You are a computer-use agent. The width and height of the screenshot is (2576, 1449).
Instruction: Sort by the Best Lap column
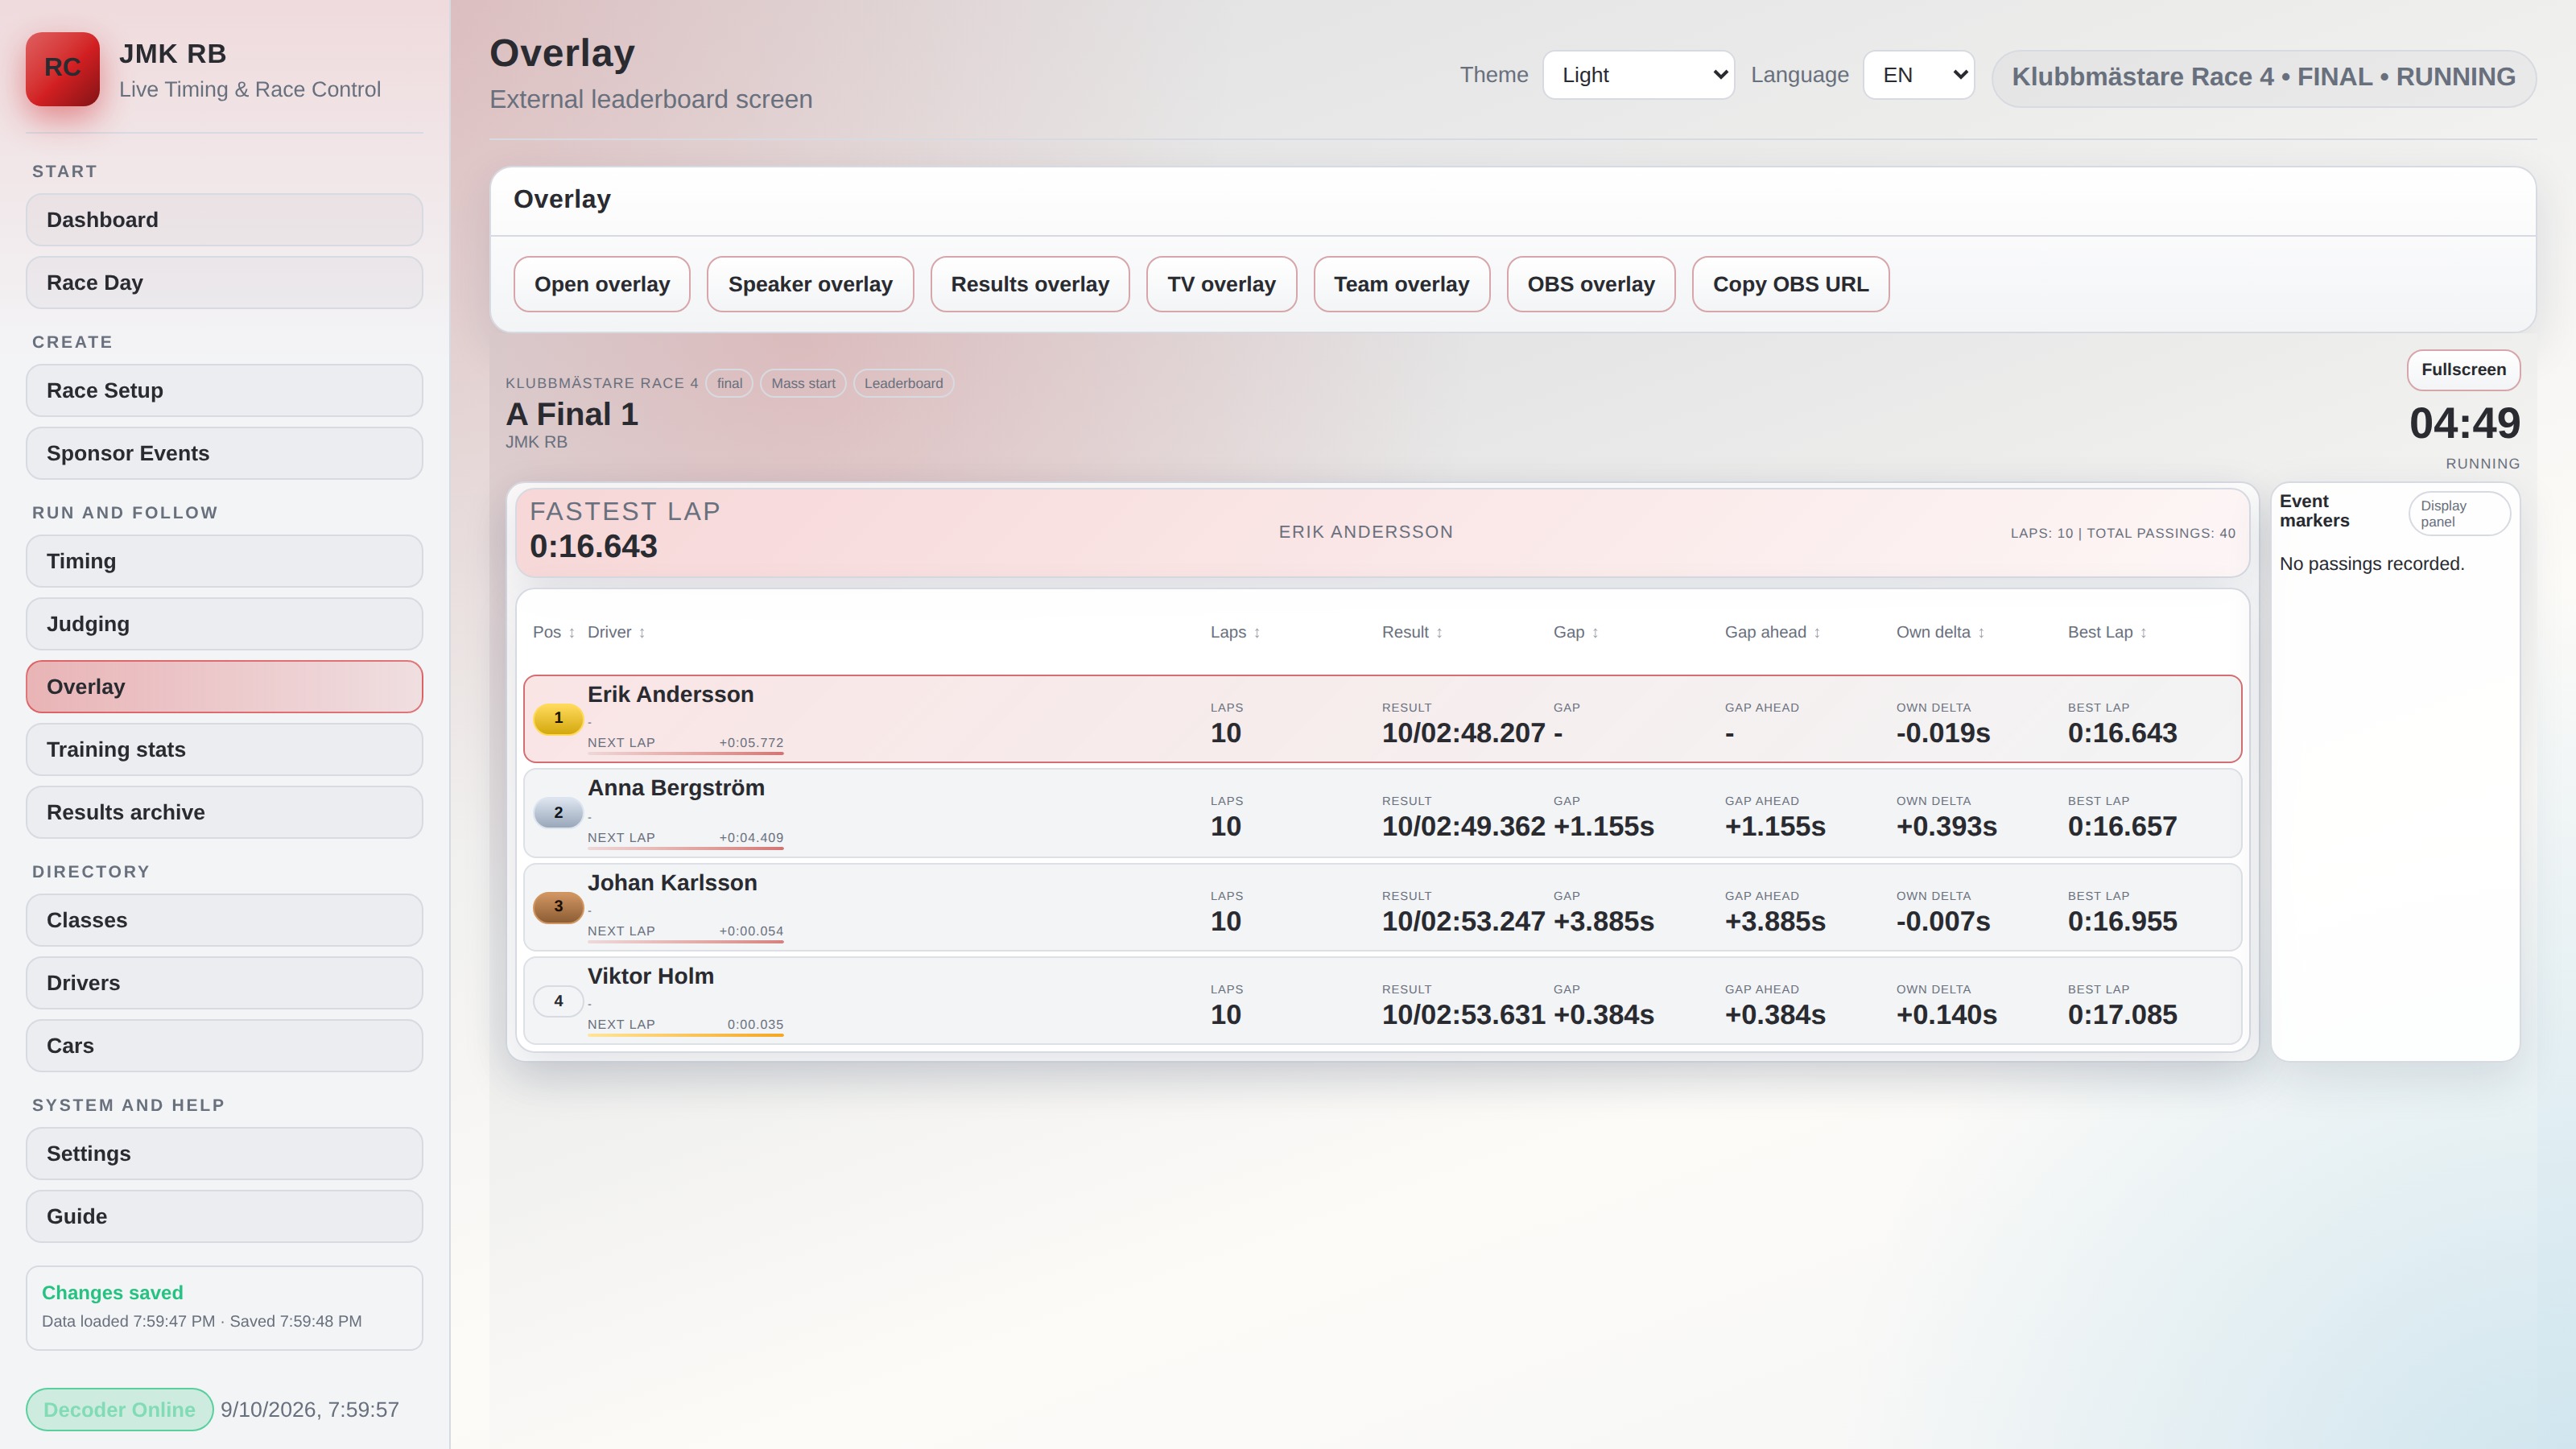[2107, 632]
